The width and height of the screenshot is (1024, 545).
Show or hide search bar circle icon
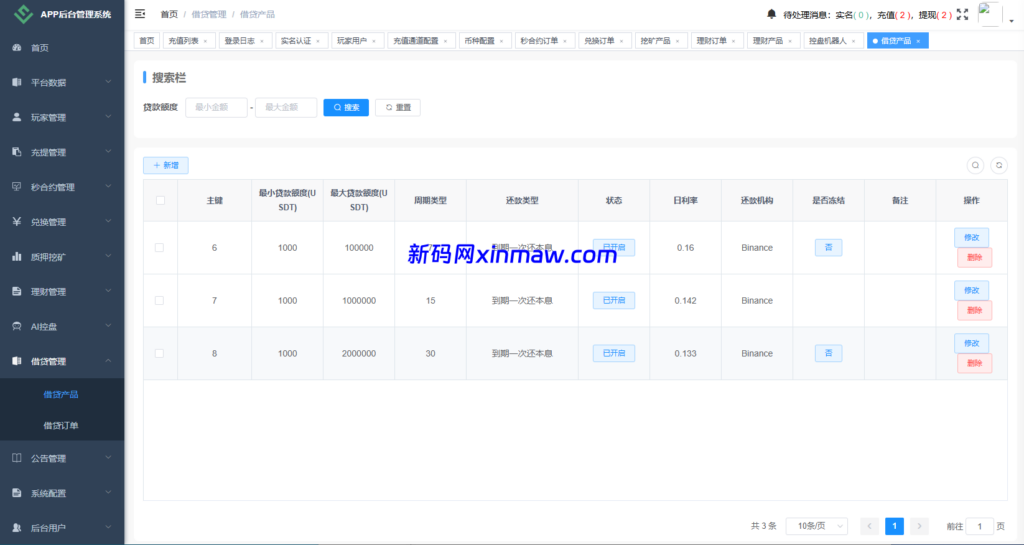975,165
